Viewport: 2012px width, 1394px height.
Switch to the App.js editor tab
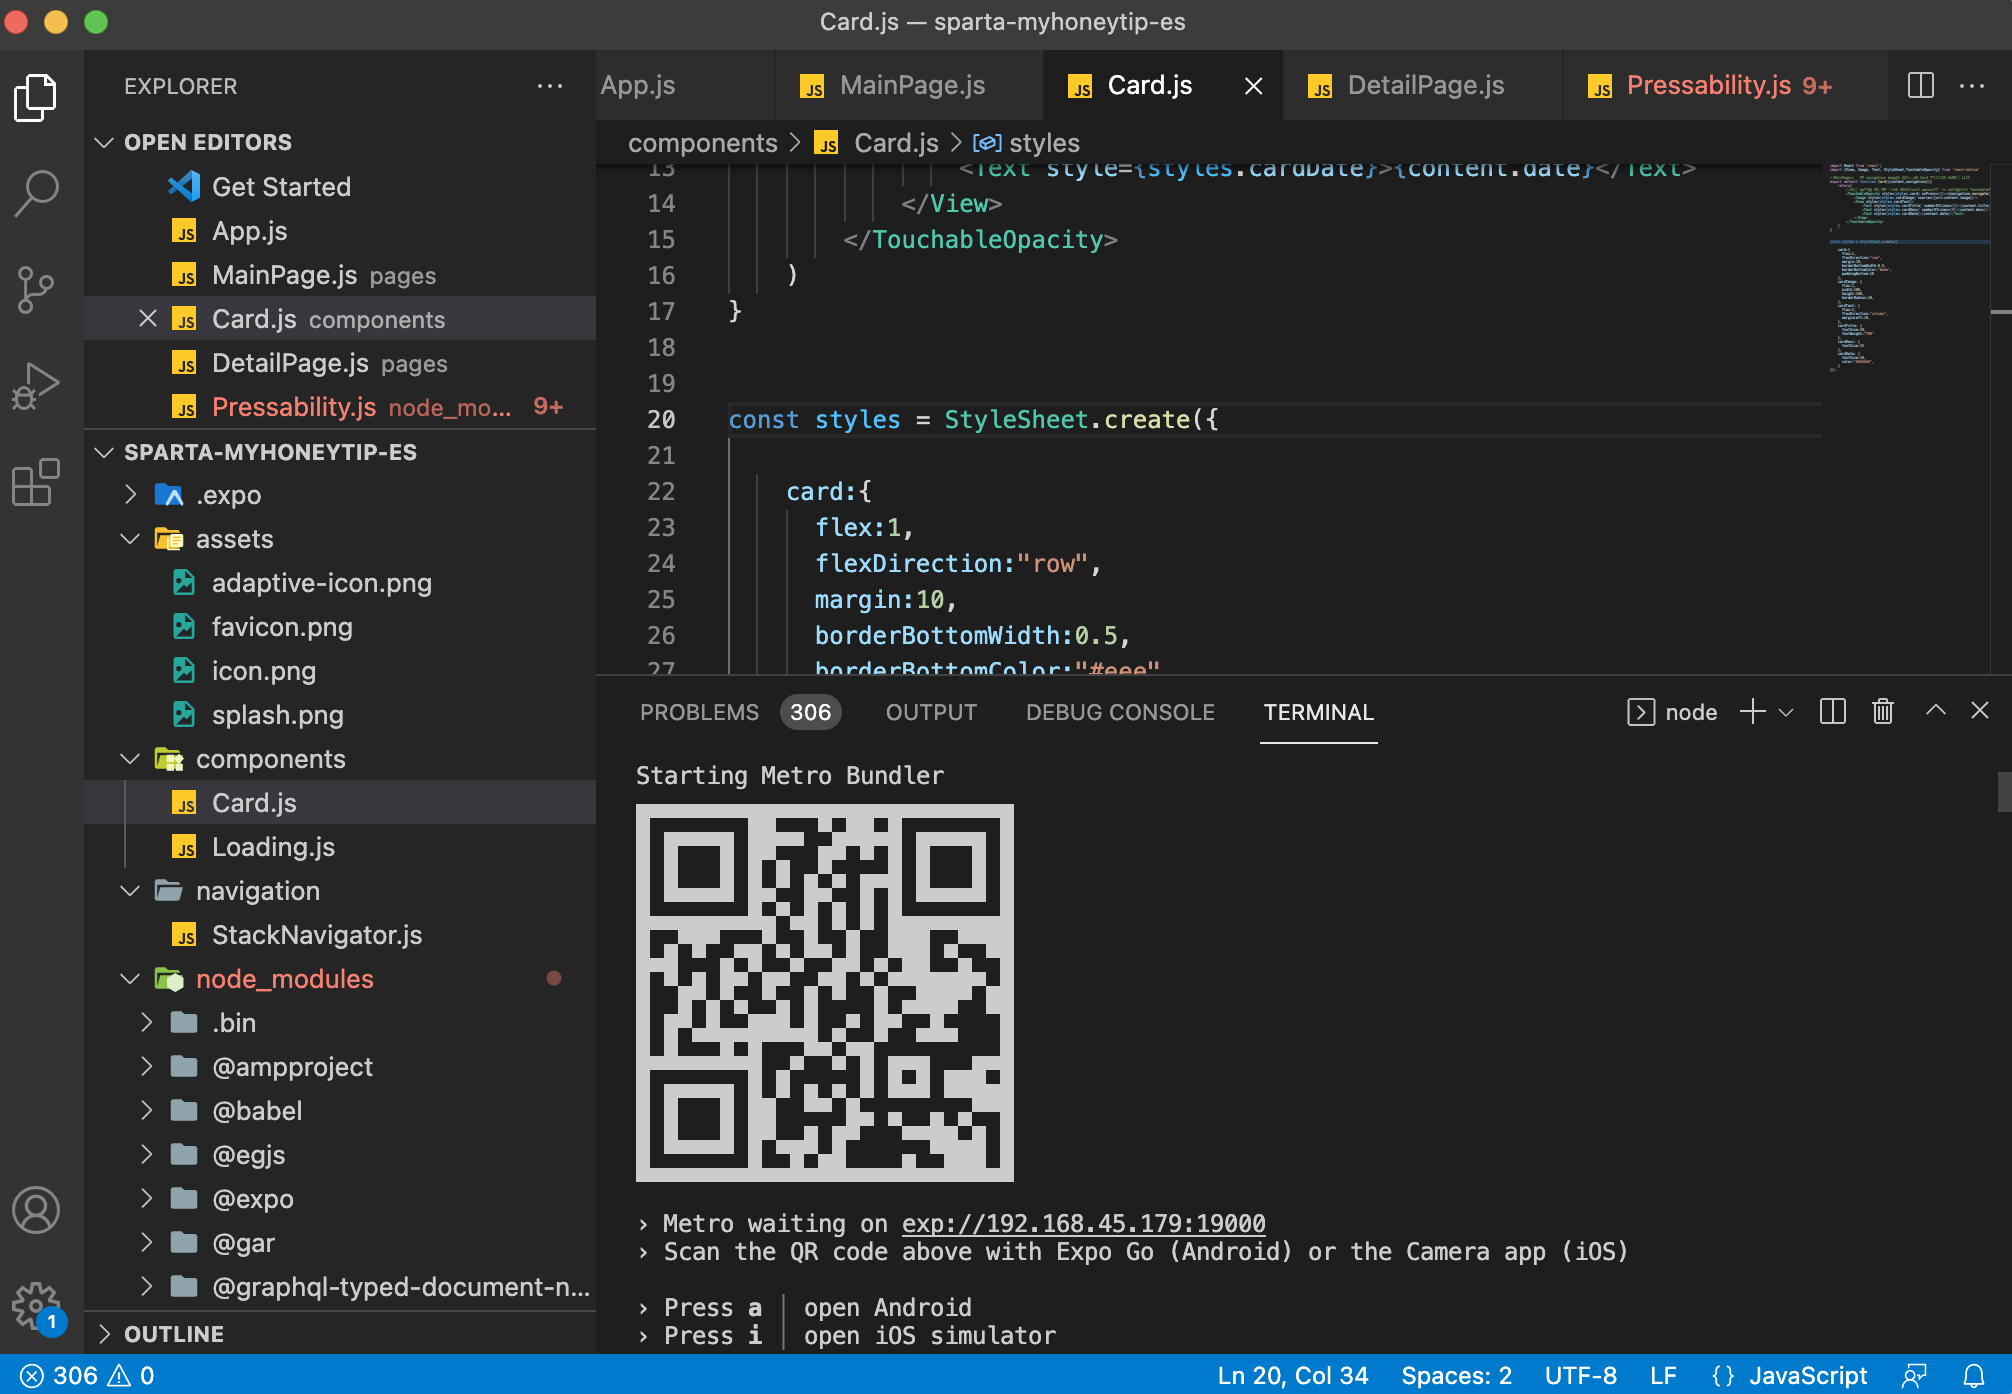684,85
